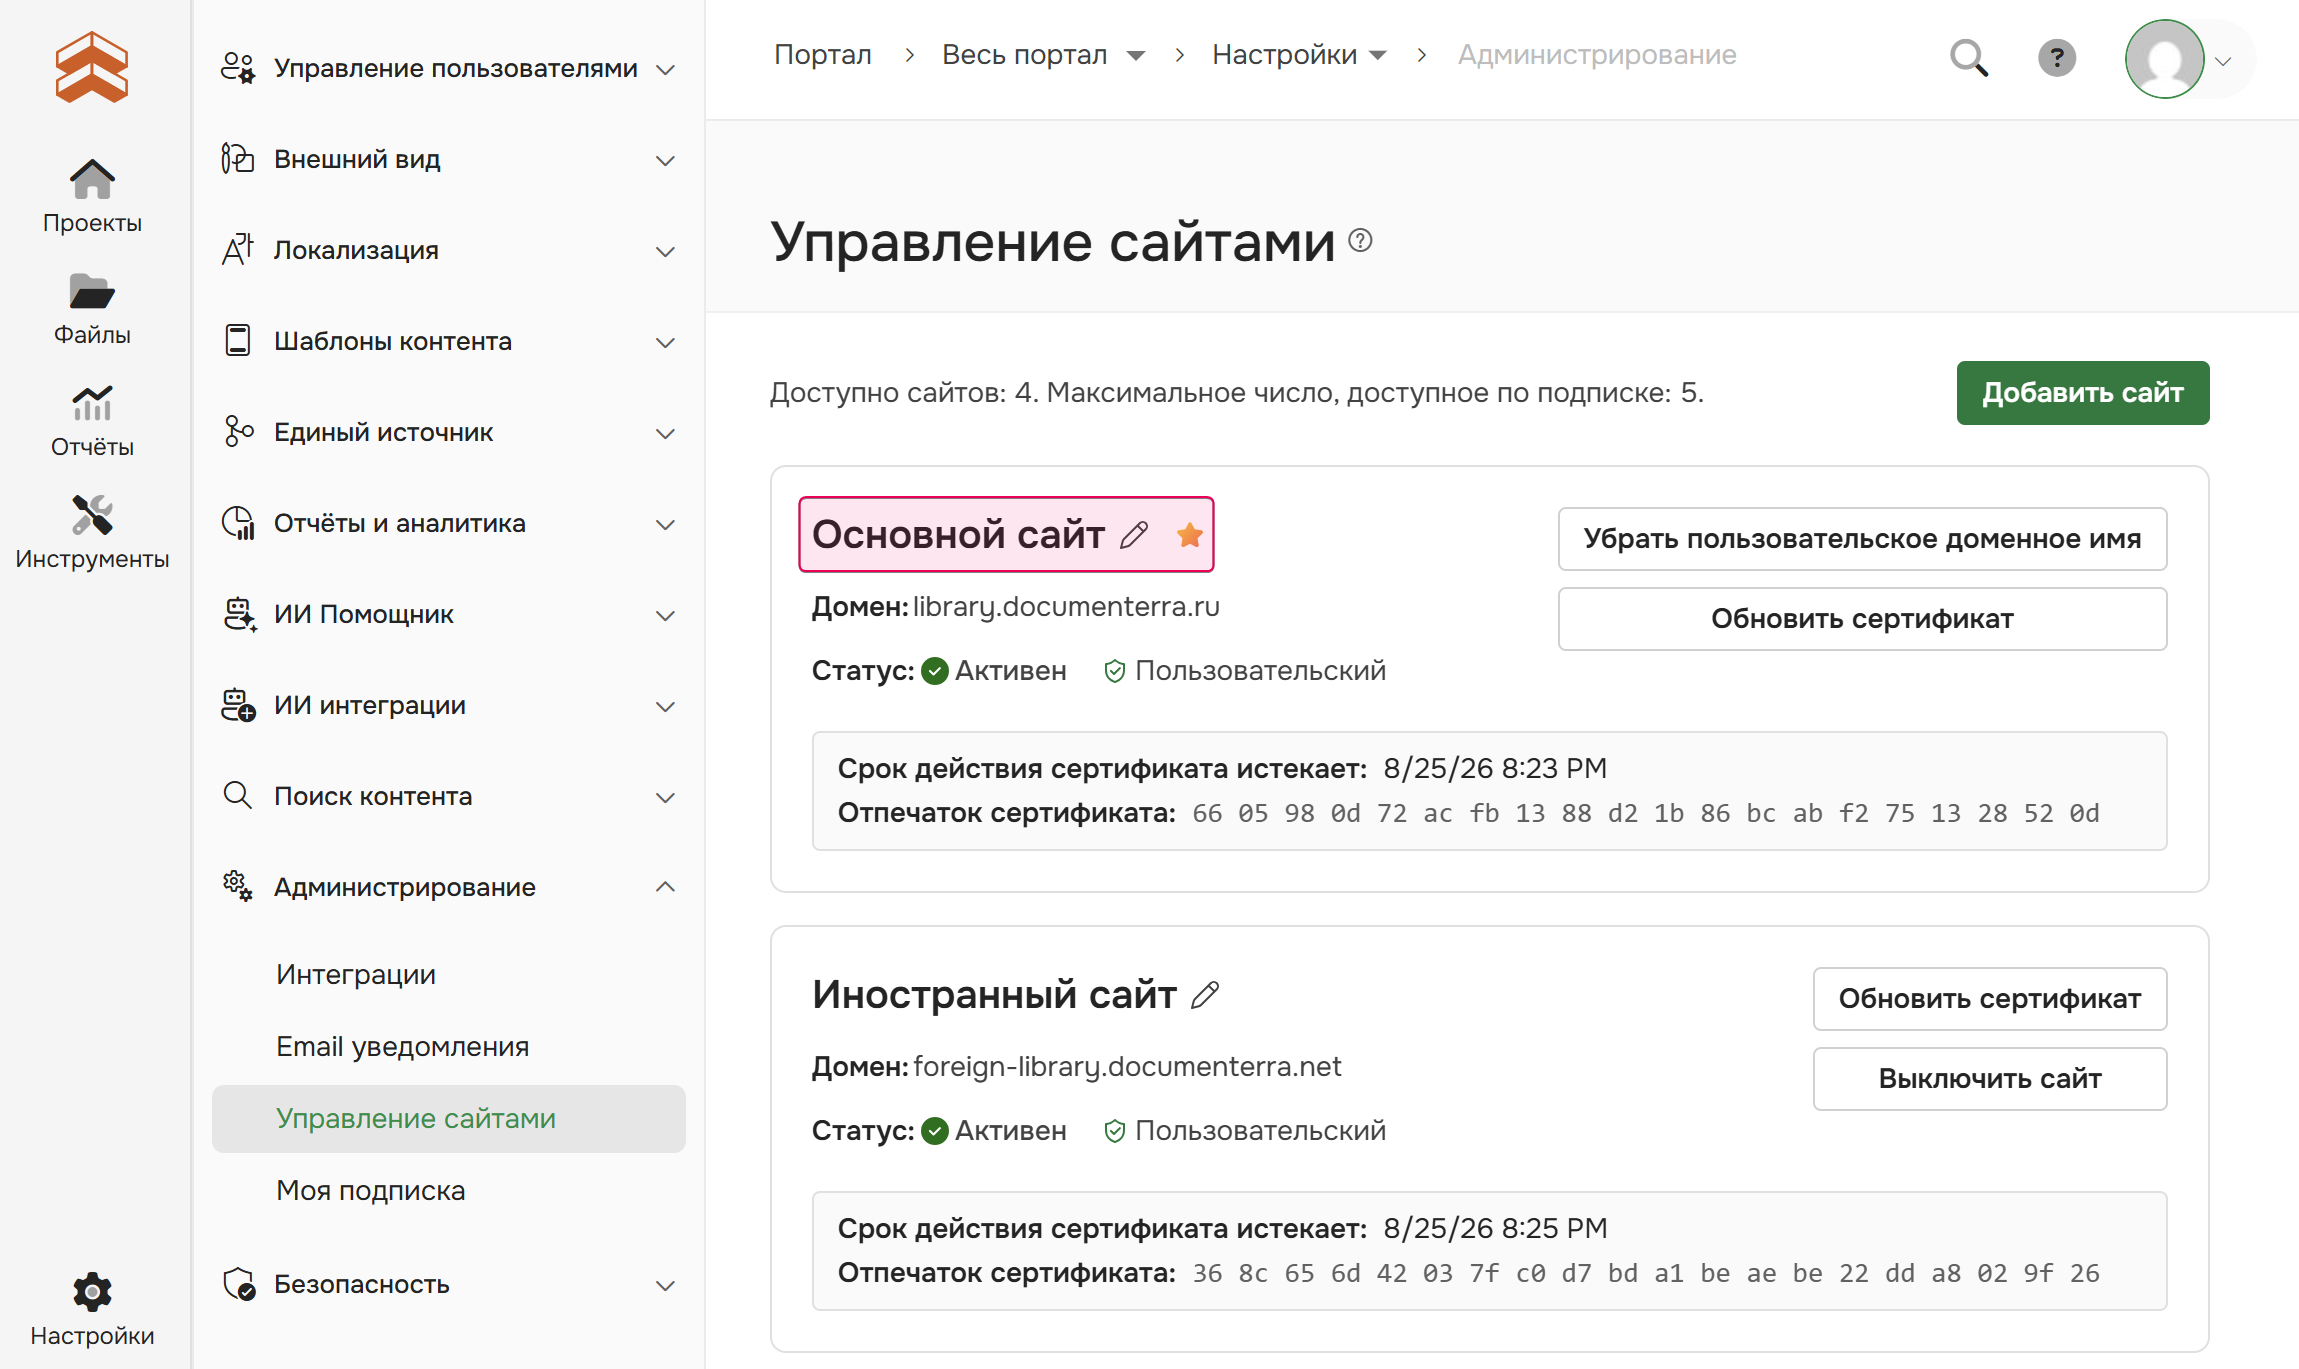2299x1369 pixels.
Task: Open Интеграции submenu item
Action: pyautogui.click(x=356, y=974)
